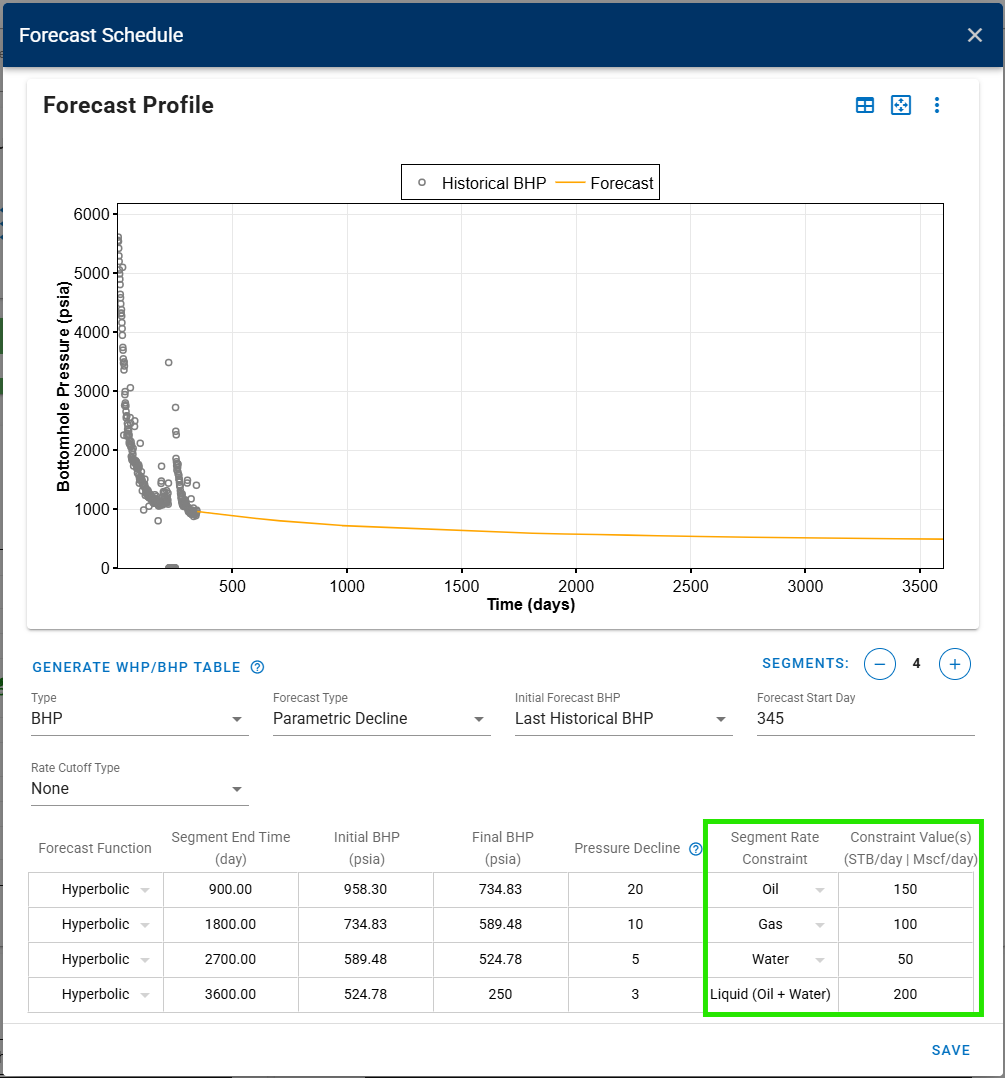The height and width of the screenshot is (1078, 1005).
Task: Click the Save button
Action: [950, 1050]
